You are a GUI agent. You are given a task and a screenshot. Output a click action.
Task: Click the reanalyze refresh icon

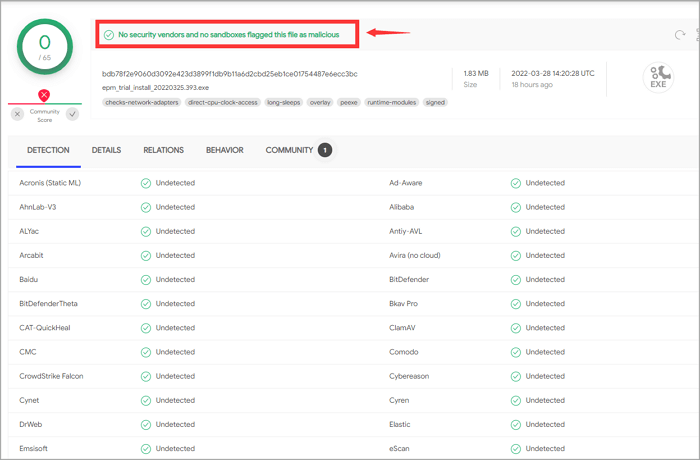(x=680, y=35)
